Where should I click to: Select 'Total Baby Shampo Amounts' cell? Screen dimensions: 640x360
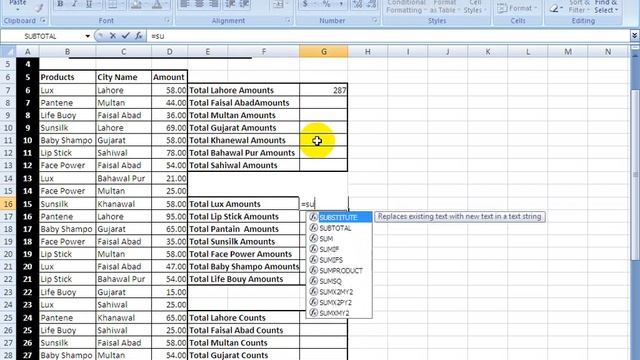244,267
